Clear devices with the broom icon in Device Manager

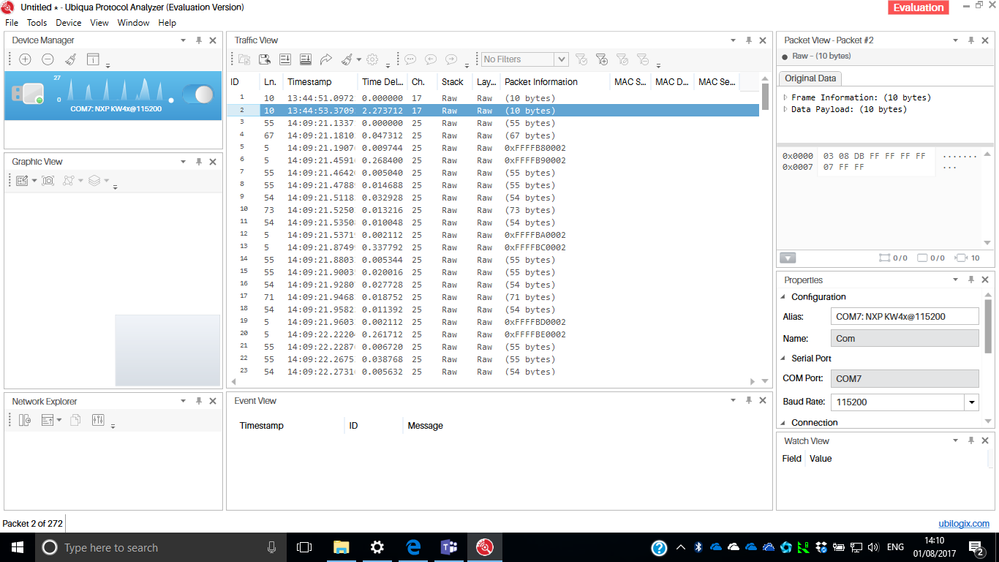tap(71, 59)
